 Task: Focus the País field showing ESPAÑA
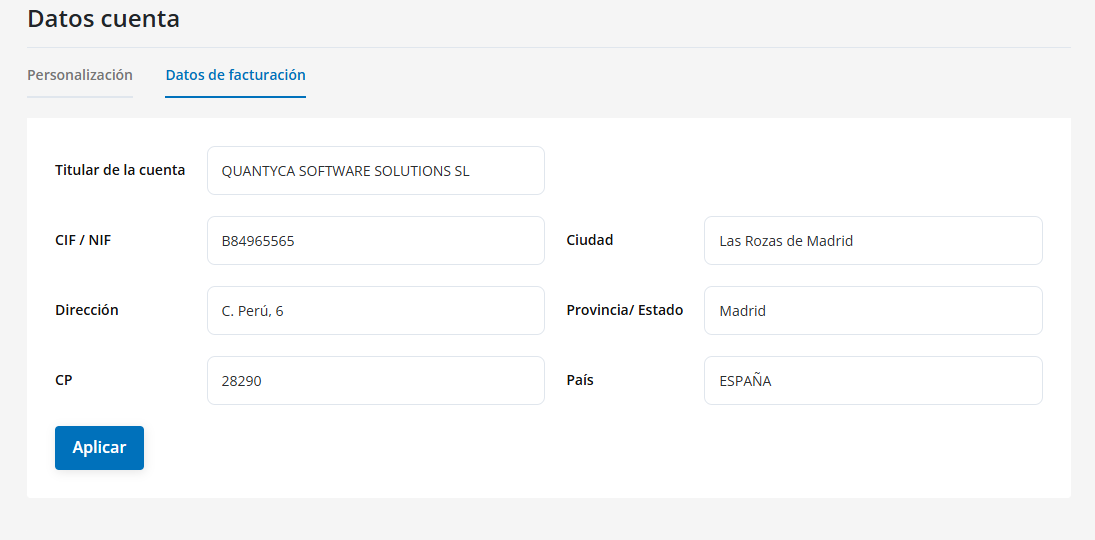pyautogui.click(x=873, y=381)
